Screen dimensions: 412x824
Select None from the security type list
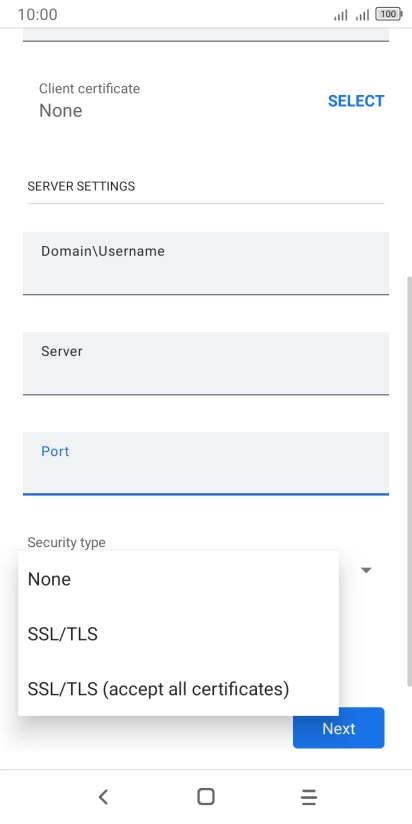[178, 579]
